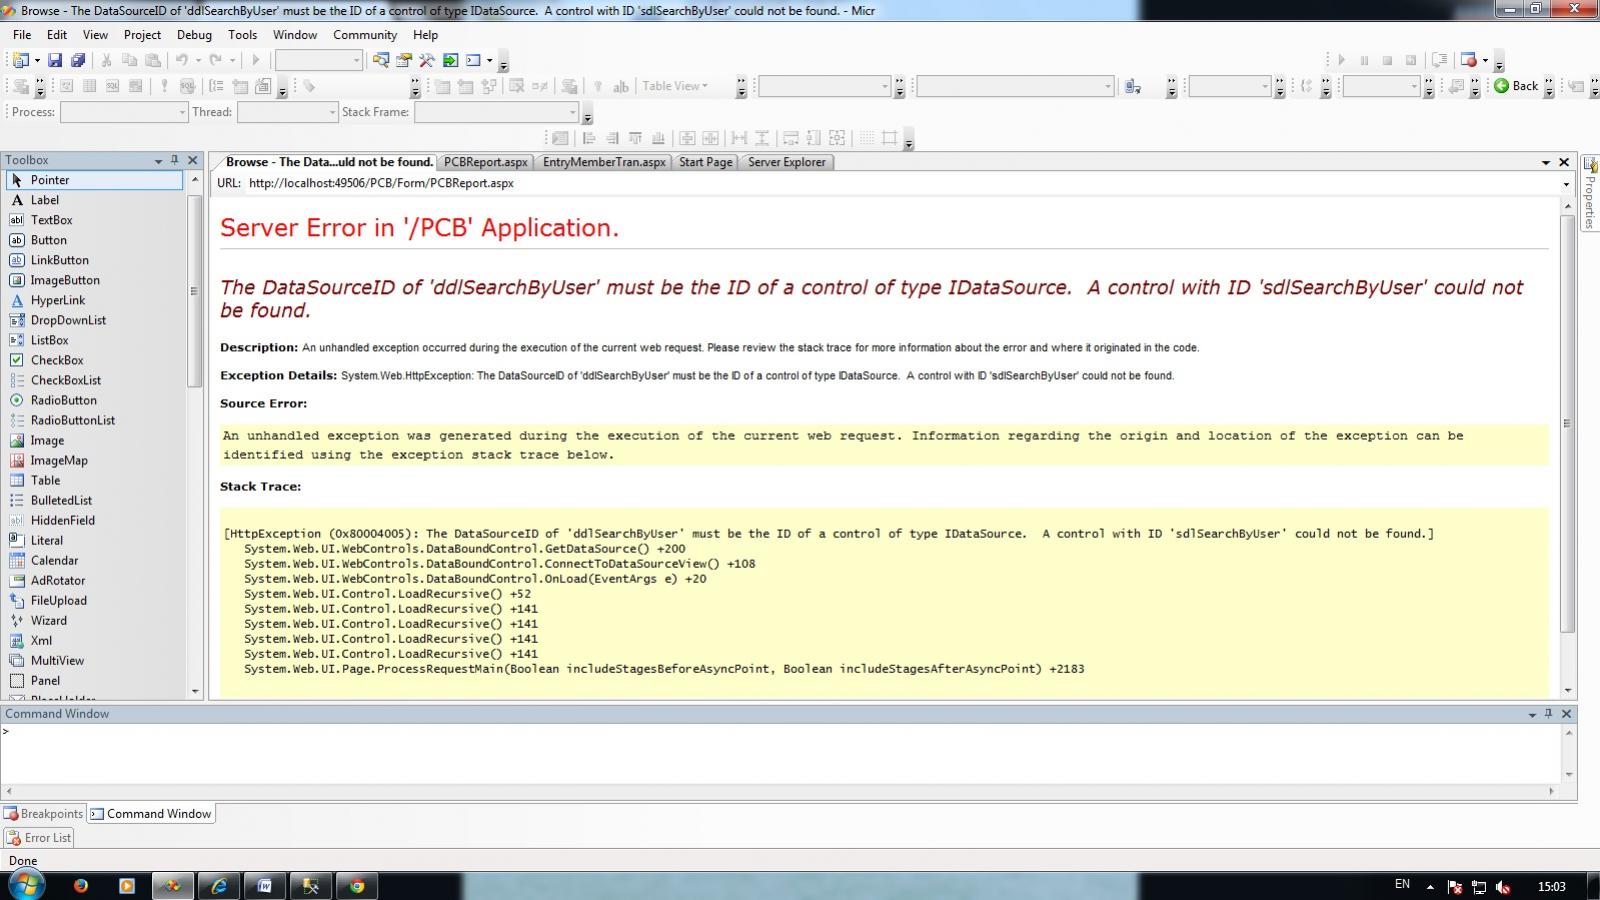
Task: Open the File menu
Action: 22,35
